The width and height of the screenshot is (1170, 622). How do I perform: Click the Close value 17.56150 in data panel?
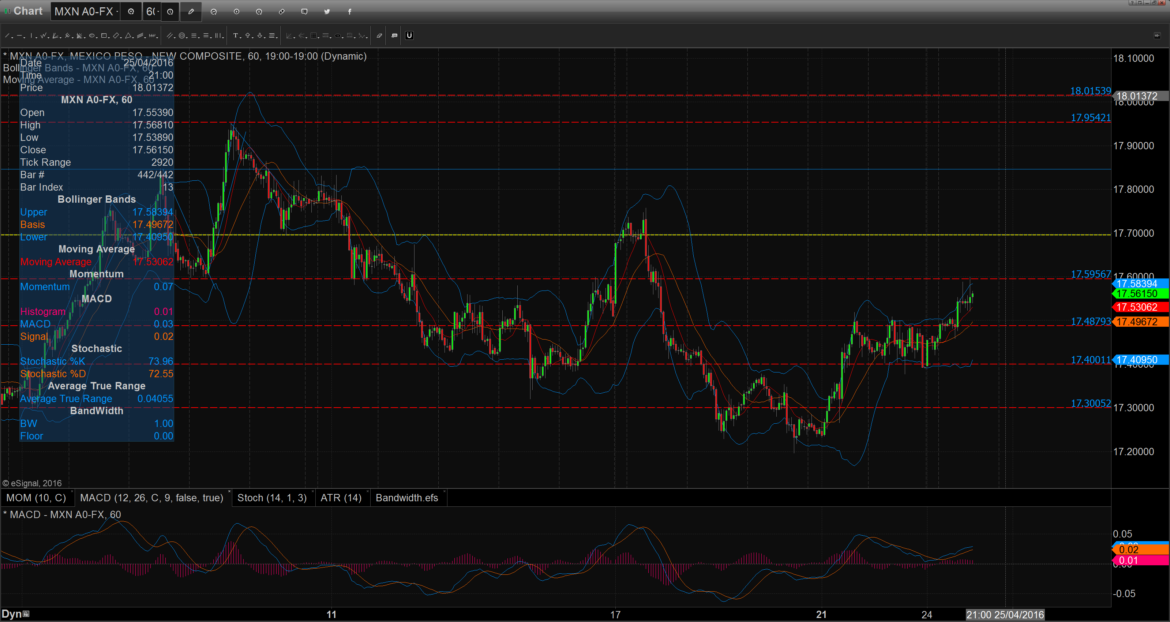tap(153, 150)
